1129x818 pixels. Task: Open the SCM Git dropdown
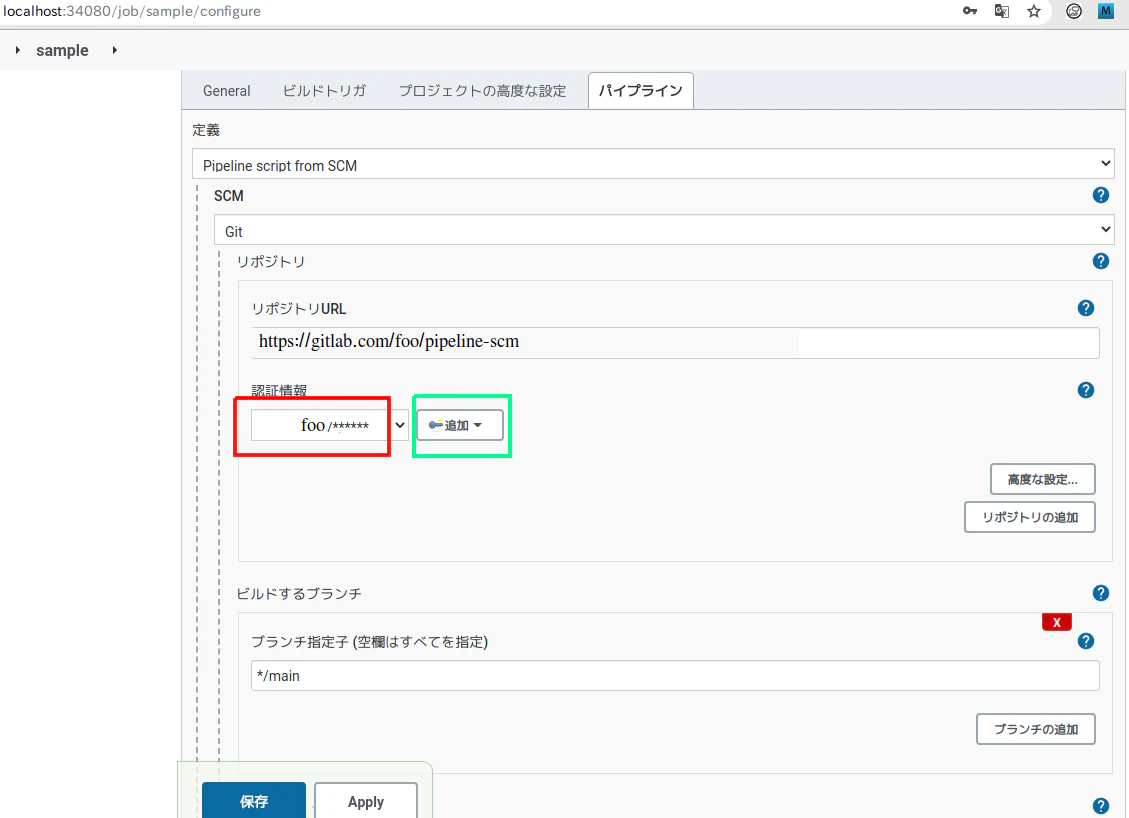664,230
